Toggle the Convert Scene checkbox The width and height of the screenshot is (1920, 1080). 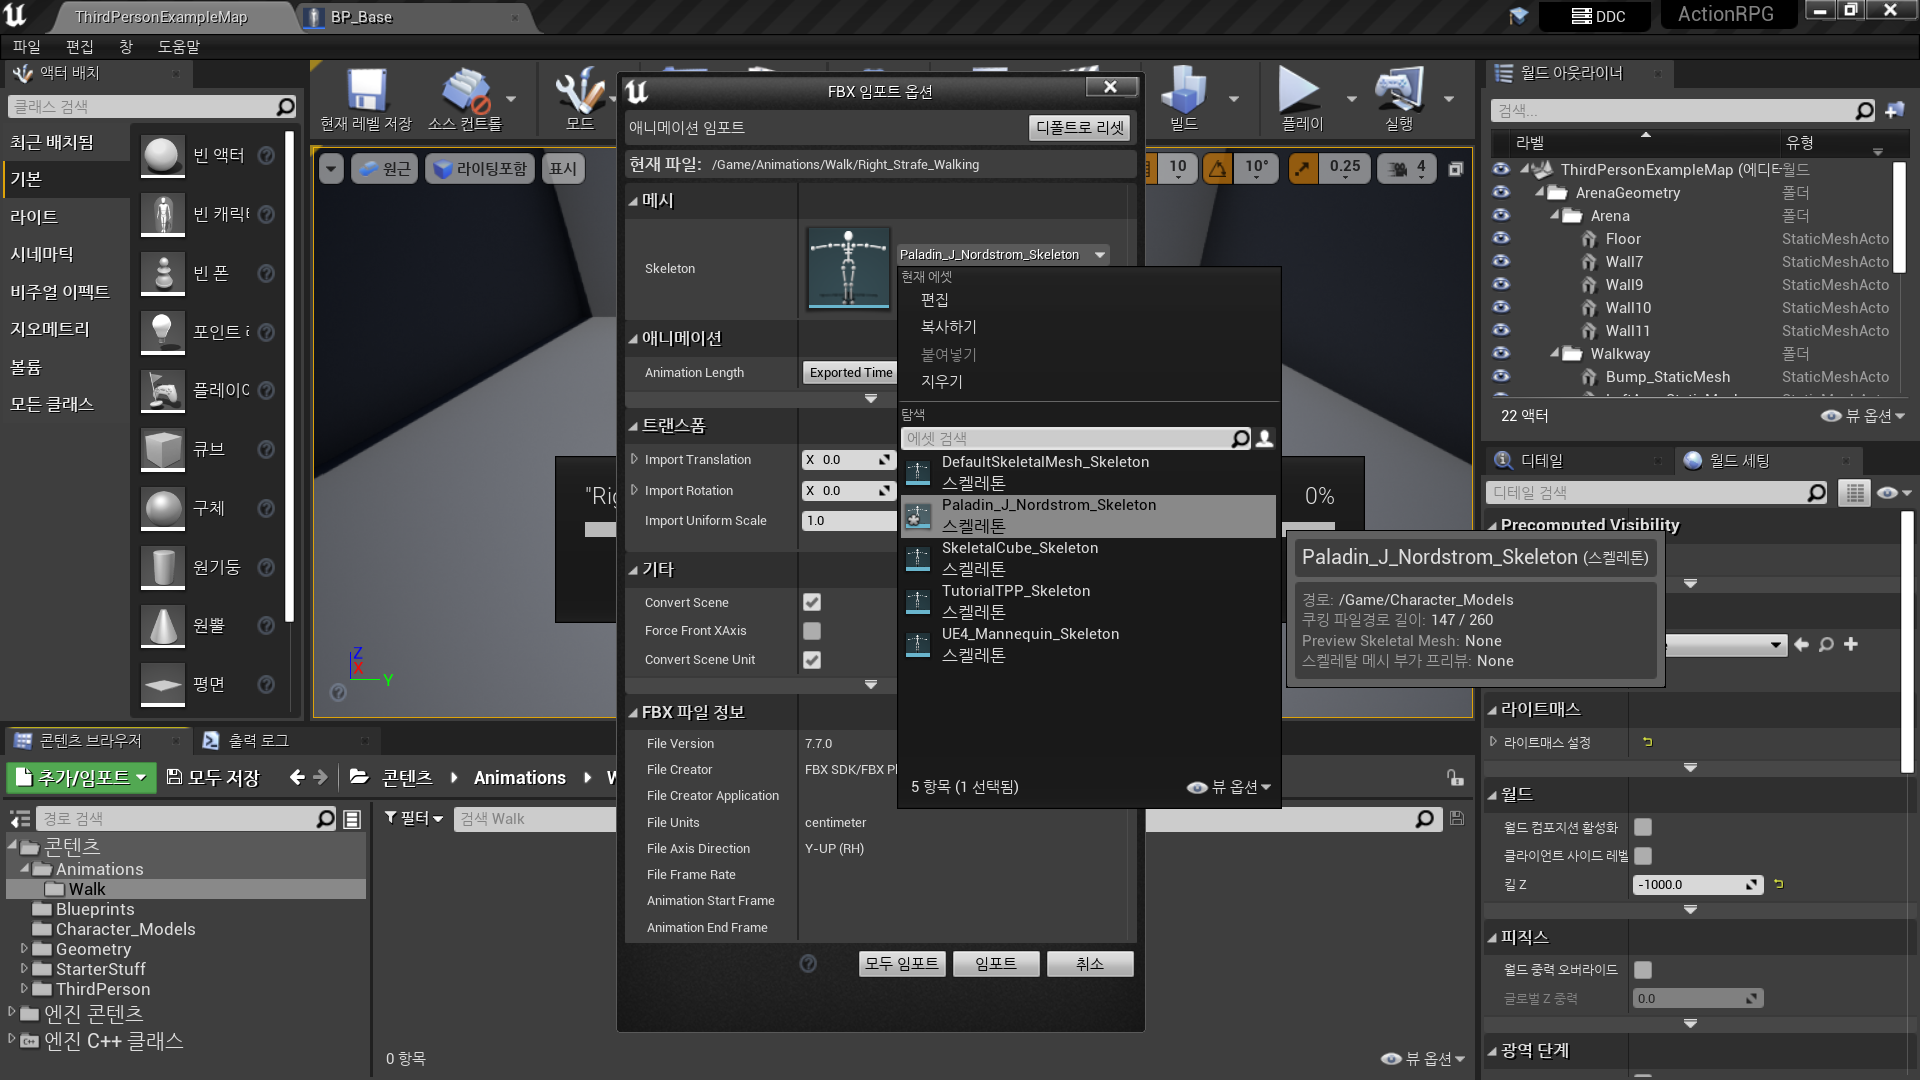tap(812, 602)
